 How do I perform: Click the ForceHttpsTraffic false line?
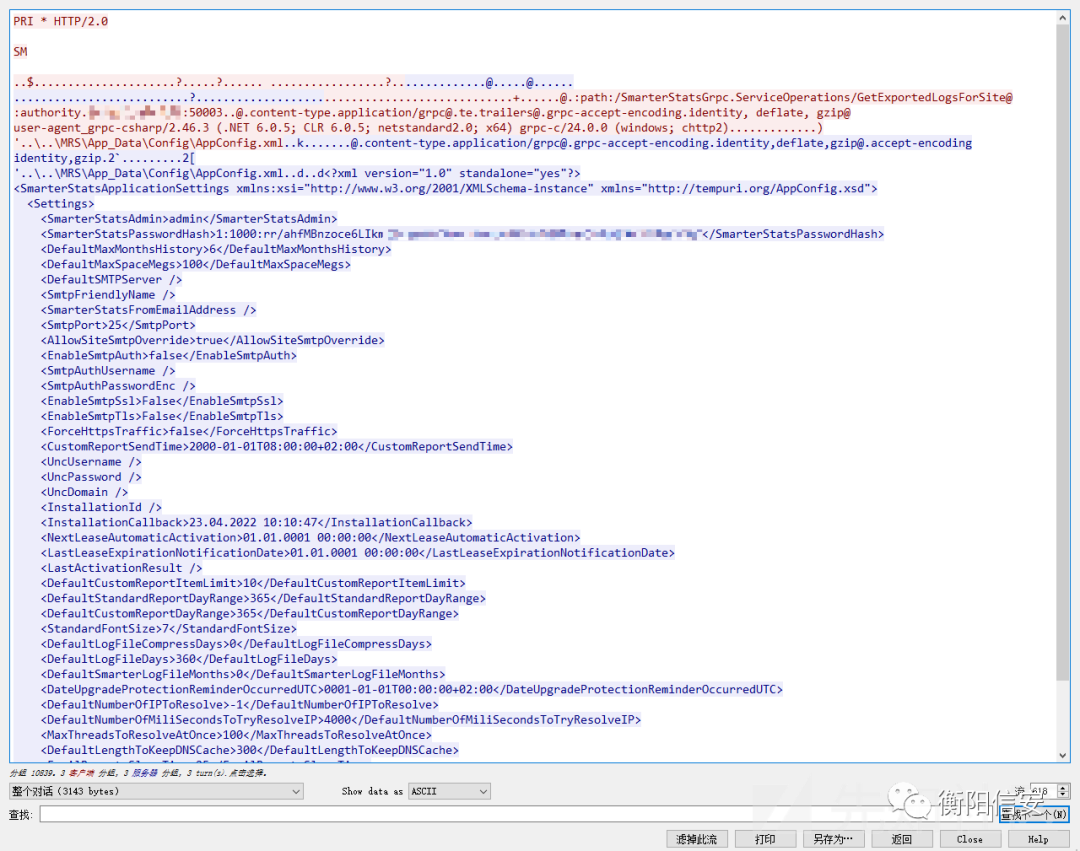189,431
